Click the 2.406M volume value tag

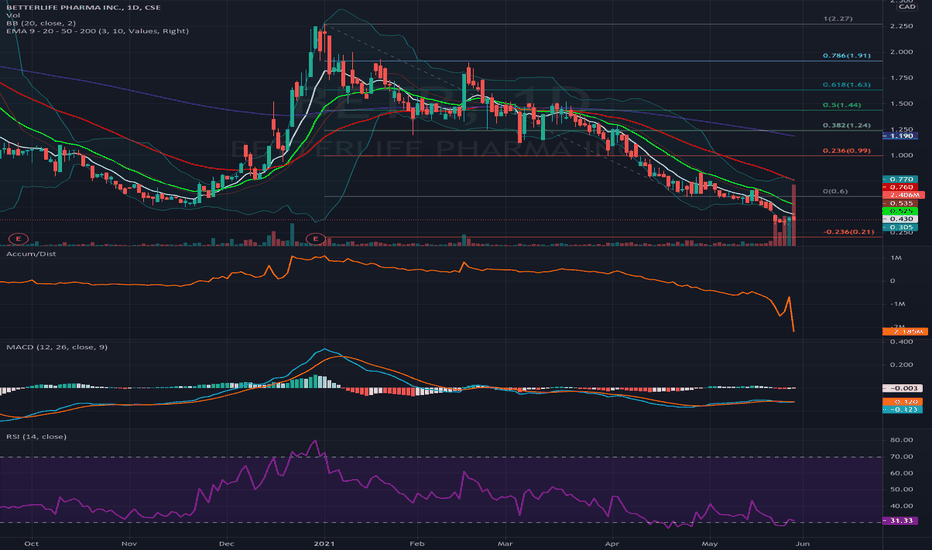[x=903, y=195]
